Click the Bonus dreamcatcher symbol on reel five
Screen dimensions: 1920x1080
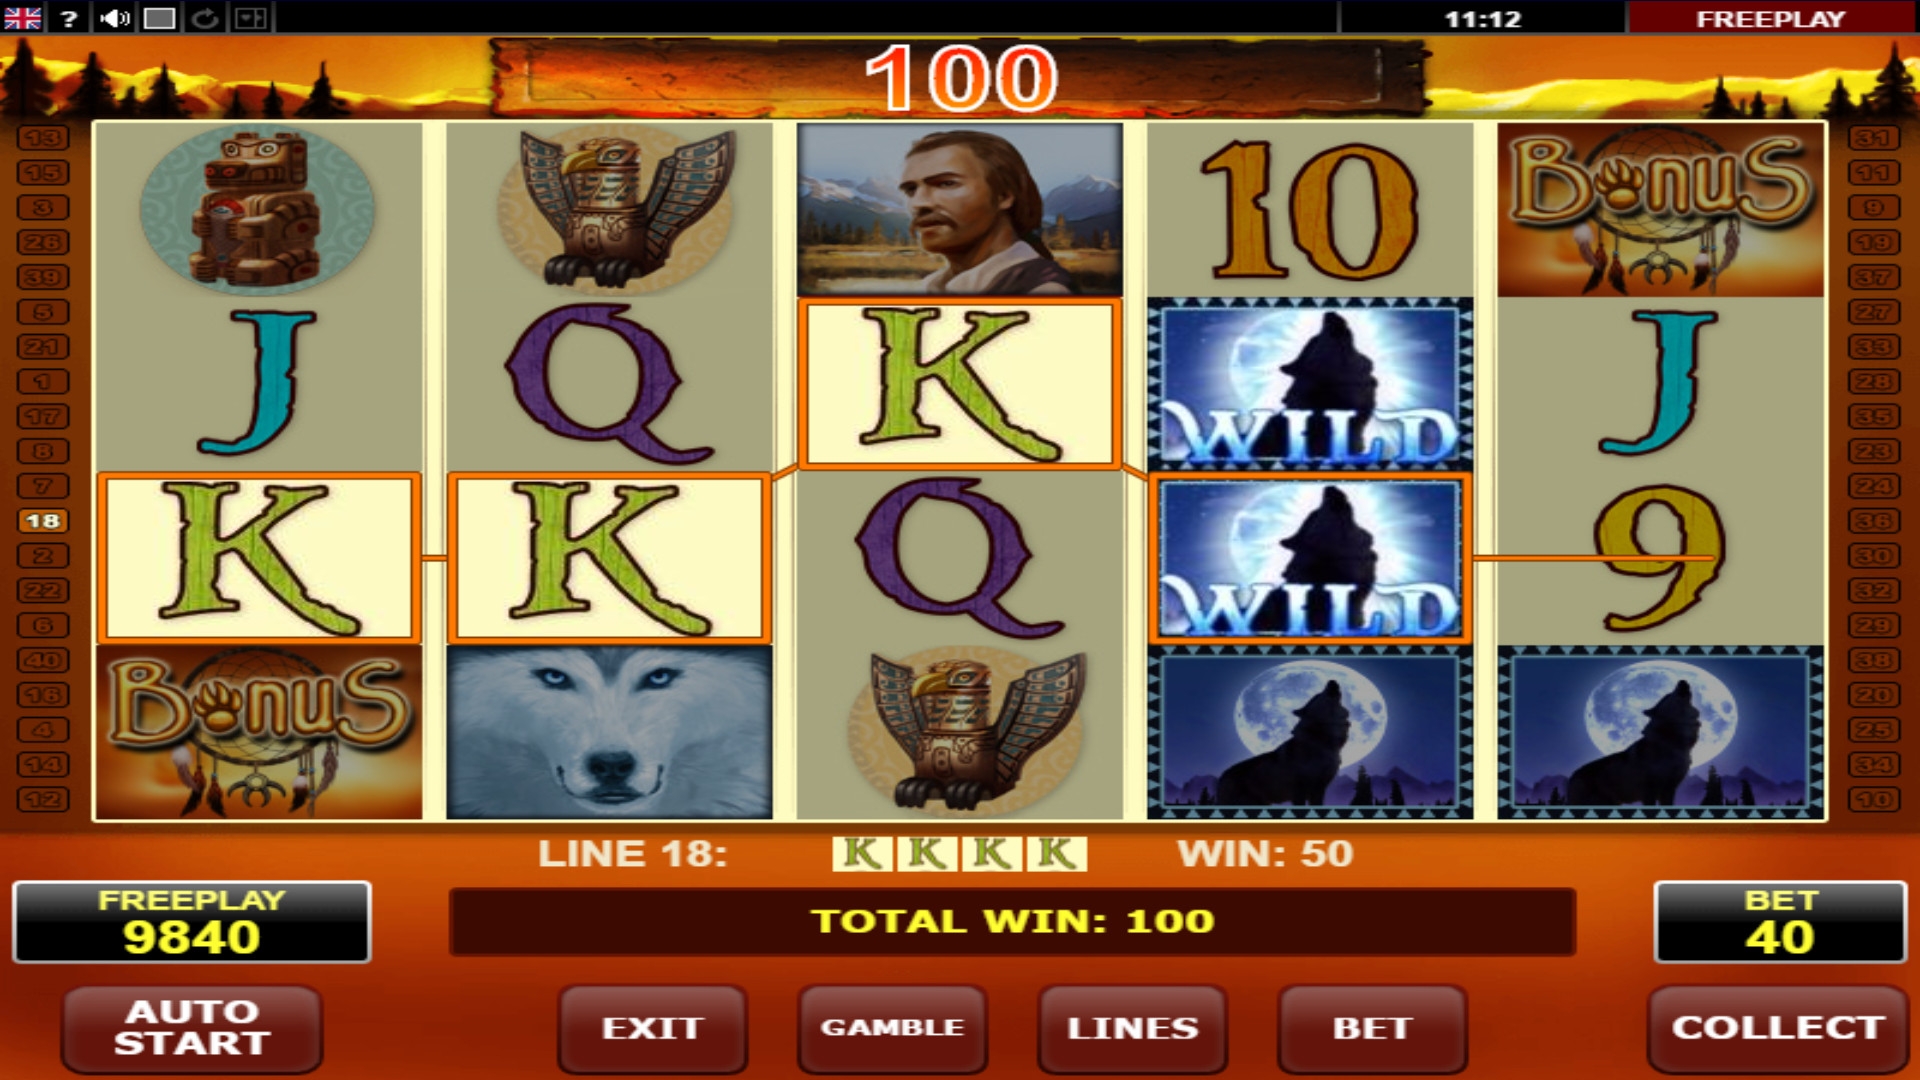pyautogui.click(x=1660, y=210)
